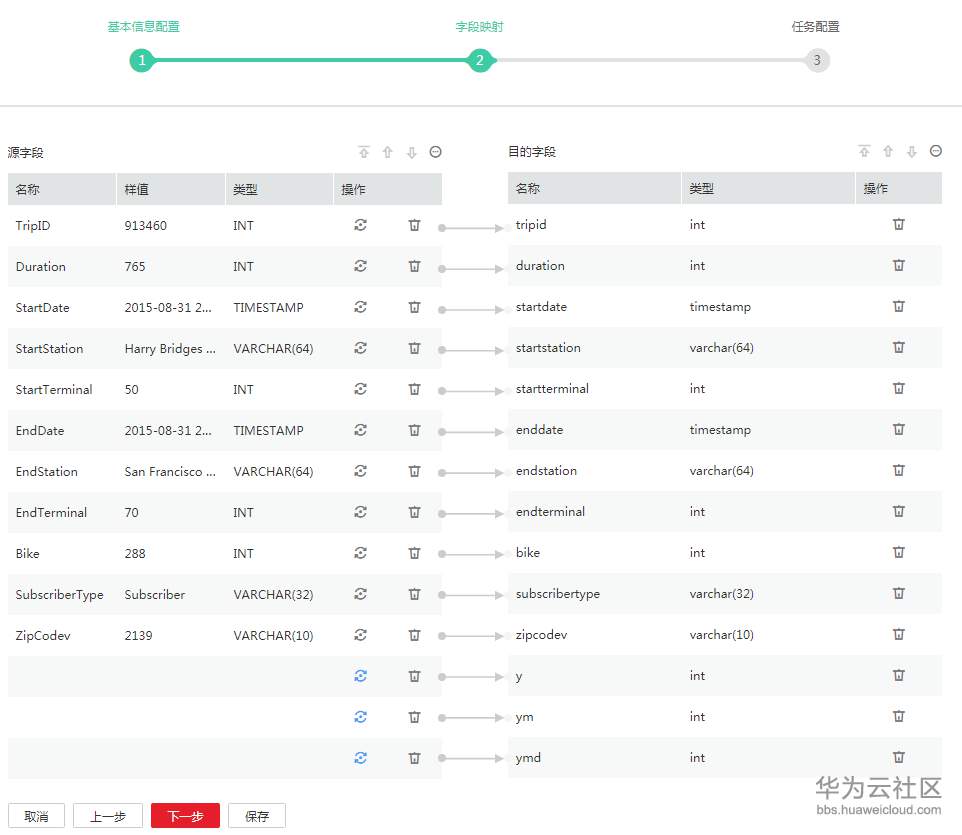Click refresh icon in TripID source row
Viewport: 962px width, 835px height.
click(x=361, y=225)
